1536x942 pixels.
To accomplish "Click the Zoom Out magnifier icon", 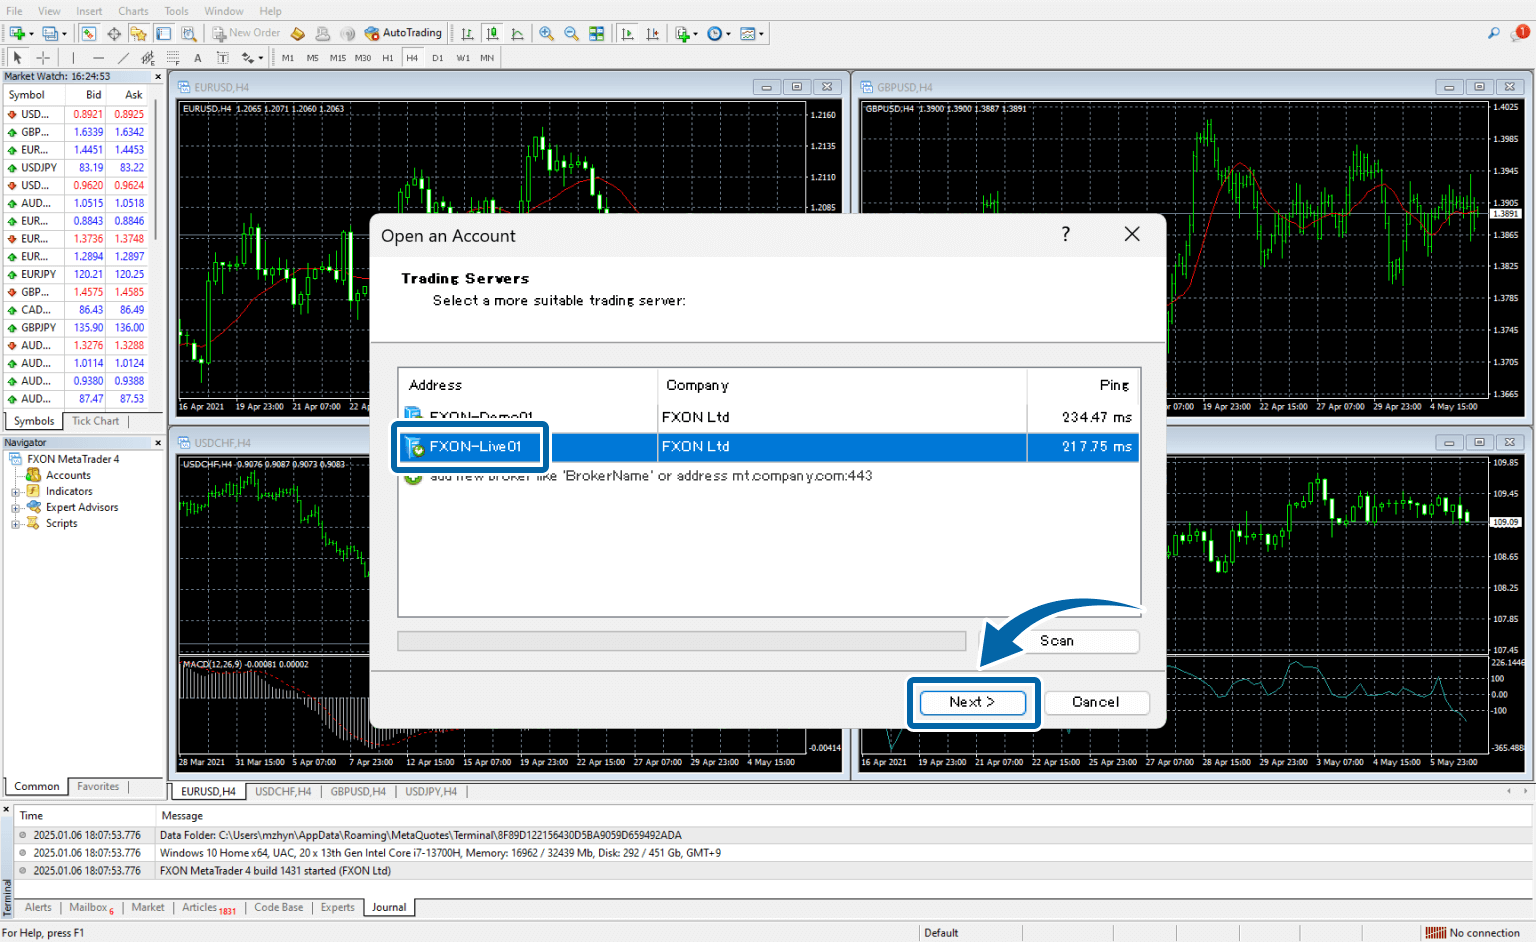I will pyautogui.click(x=571, y=34).
